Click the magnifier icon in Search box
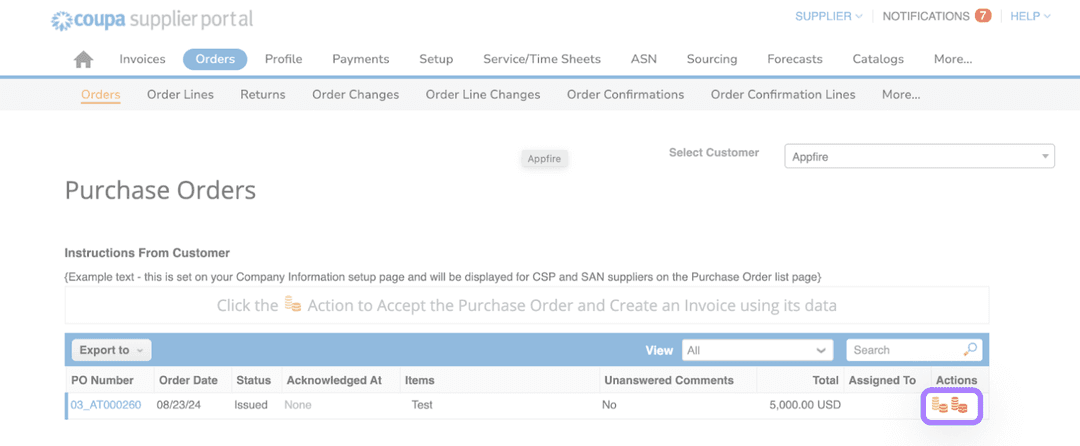The image size is (1080, 446). pyautogui.click(x=970, y=350)
